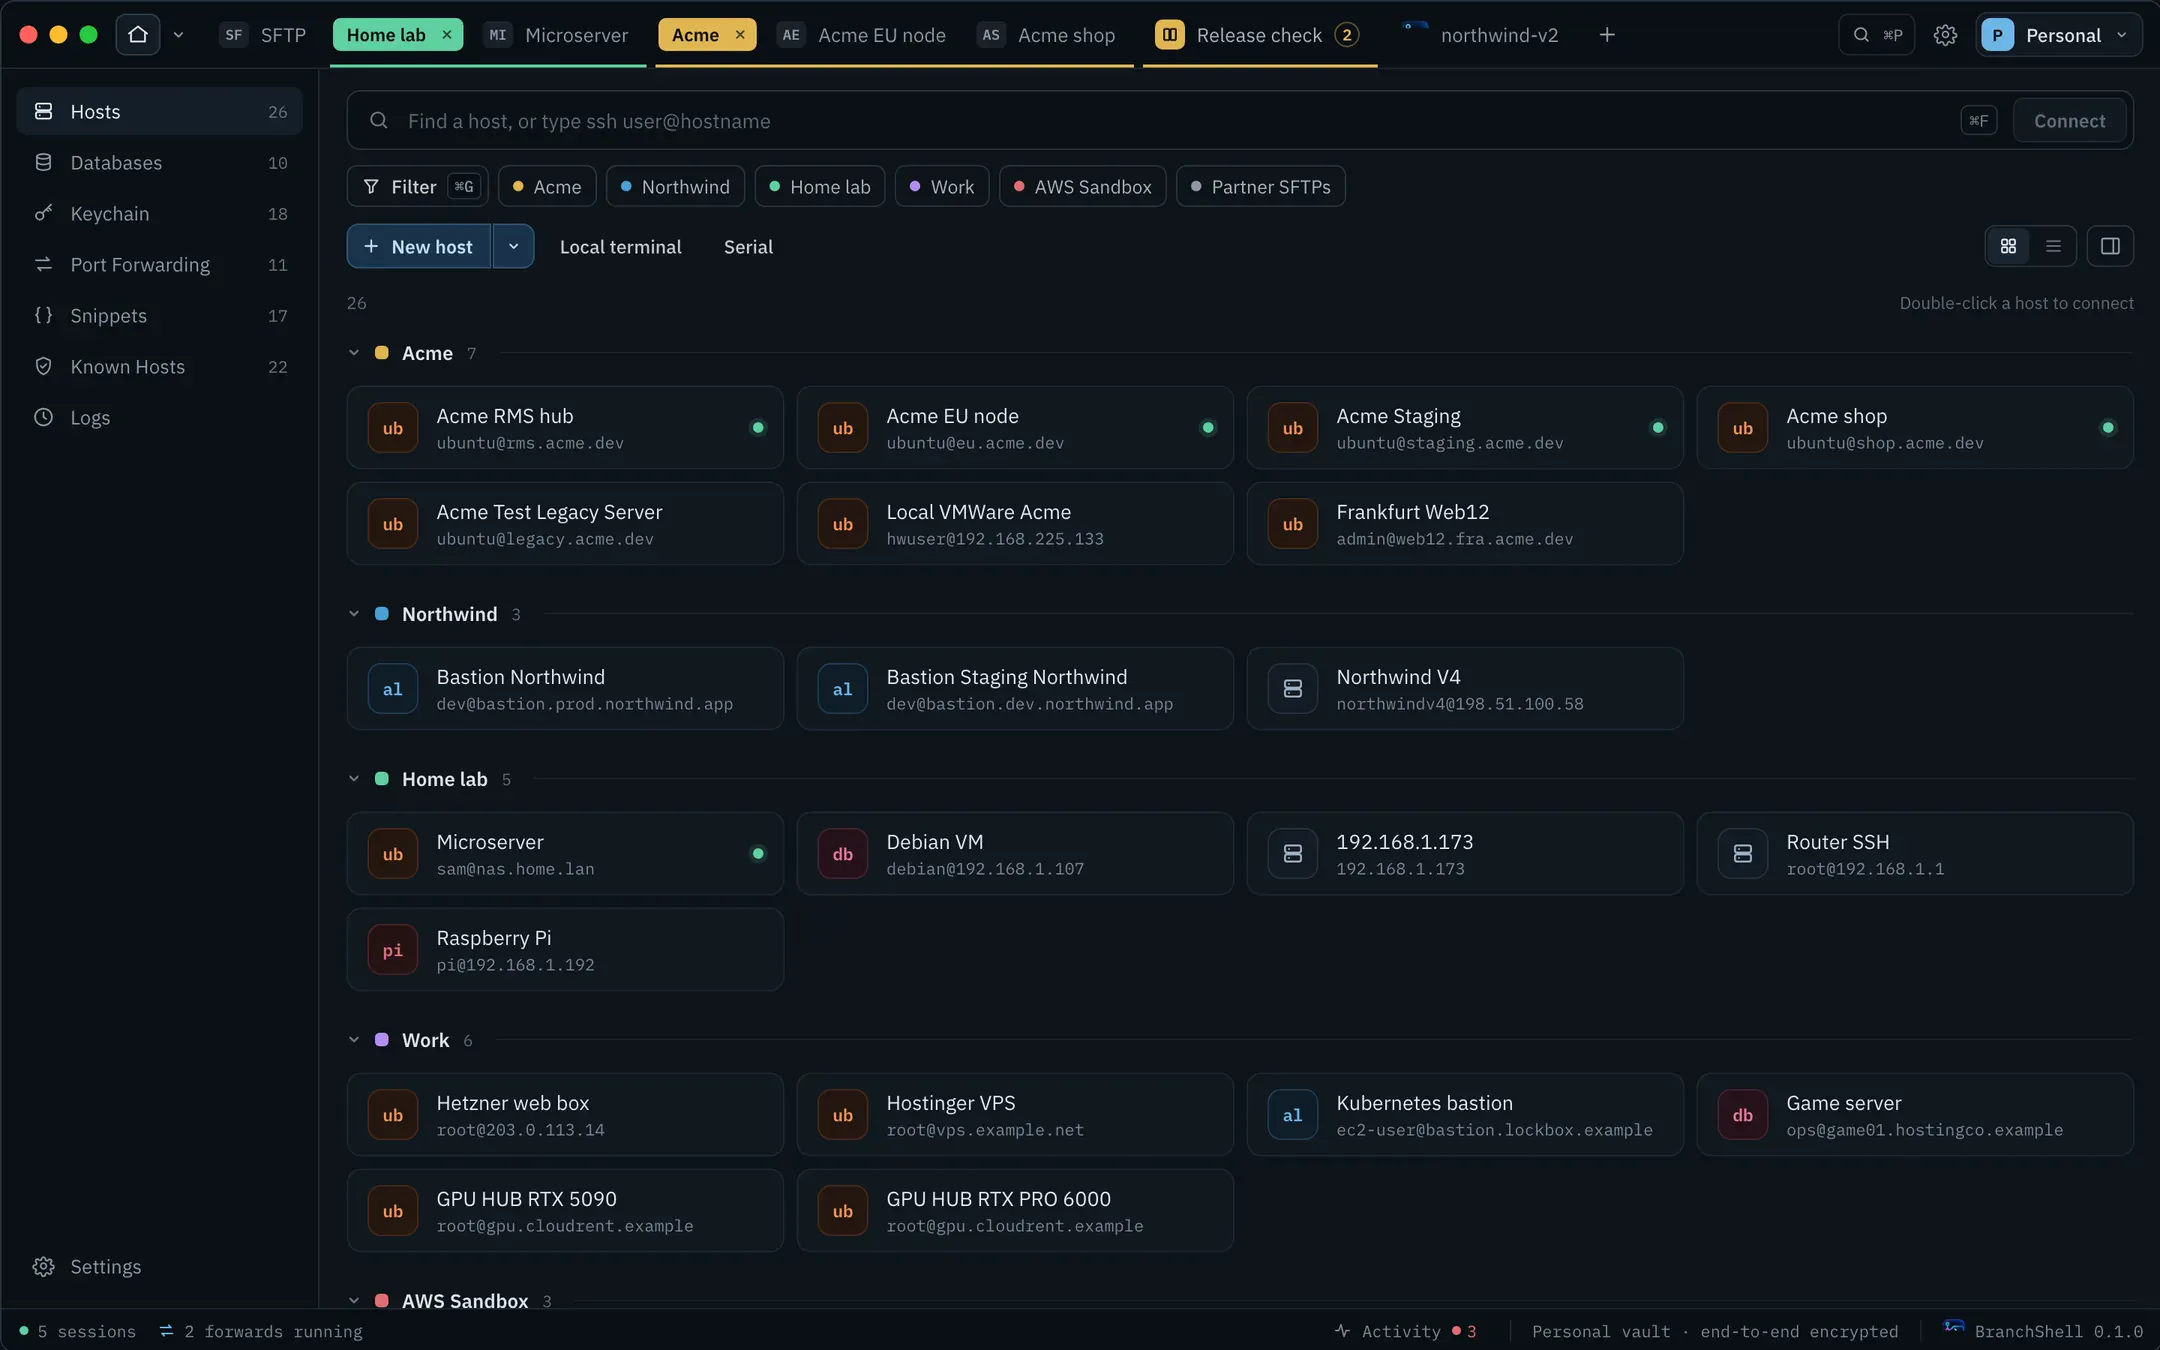
Task: Open a new tab with plus icon
Action: pos(1607,35)
